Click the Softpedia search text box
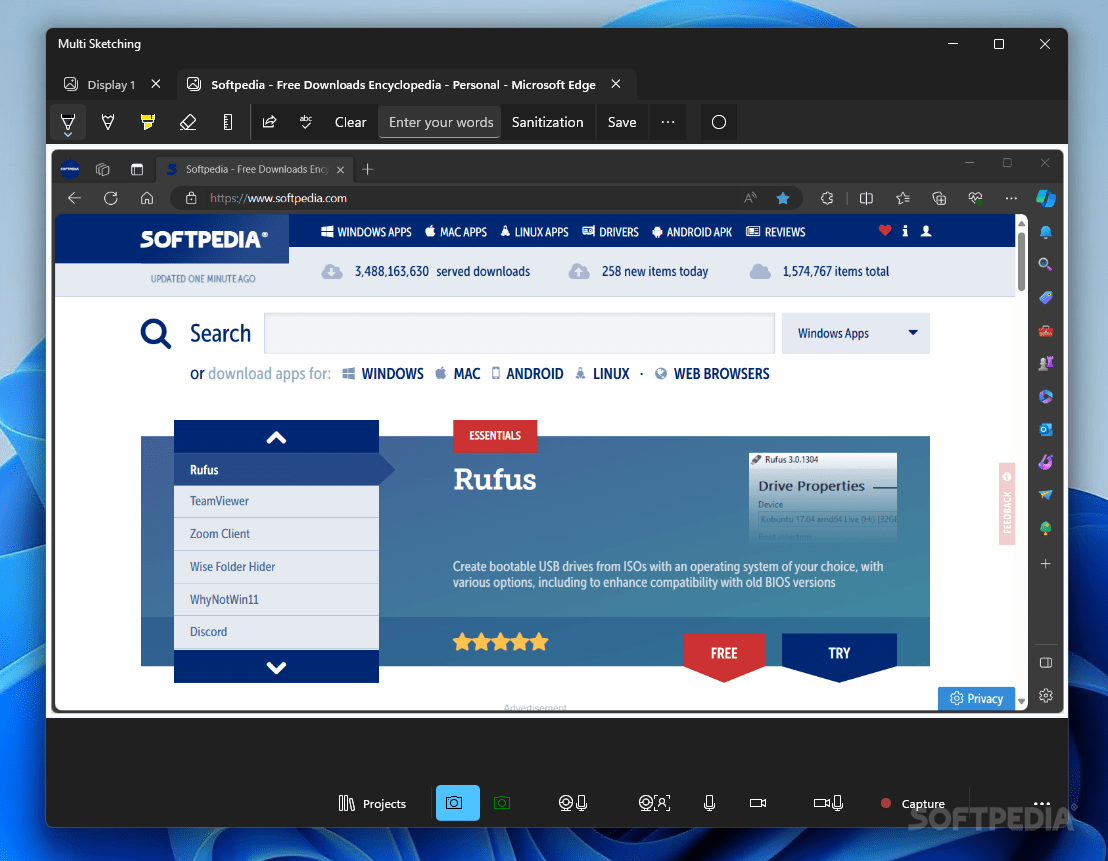Viewport: 1108px width, 861px height. tap(519, 333)
